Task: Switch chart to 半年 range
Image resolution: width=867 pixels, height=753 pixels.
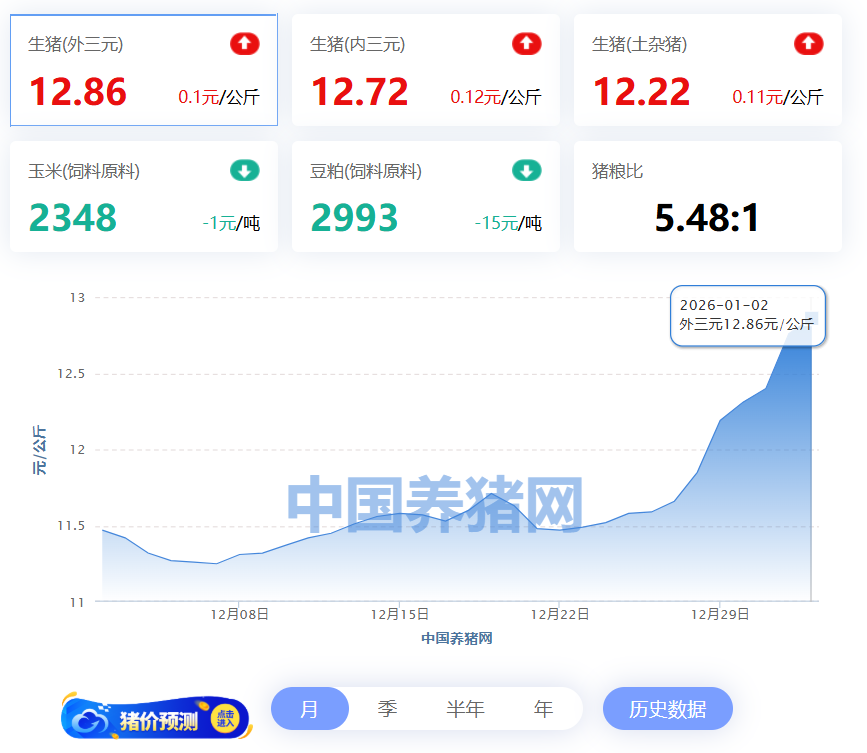Action: (x=465, y=709)
